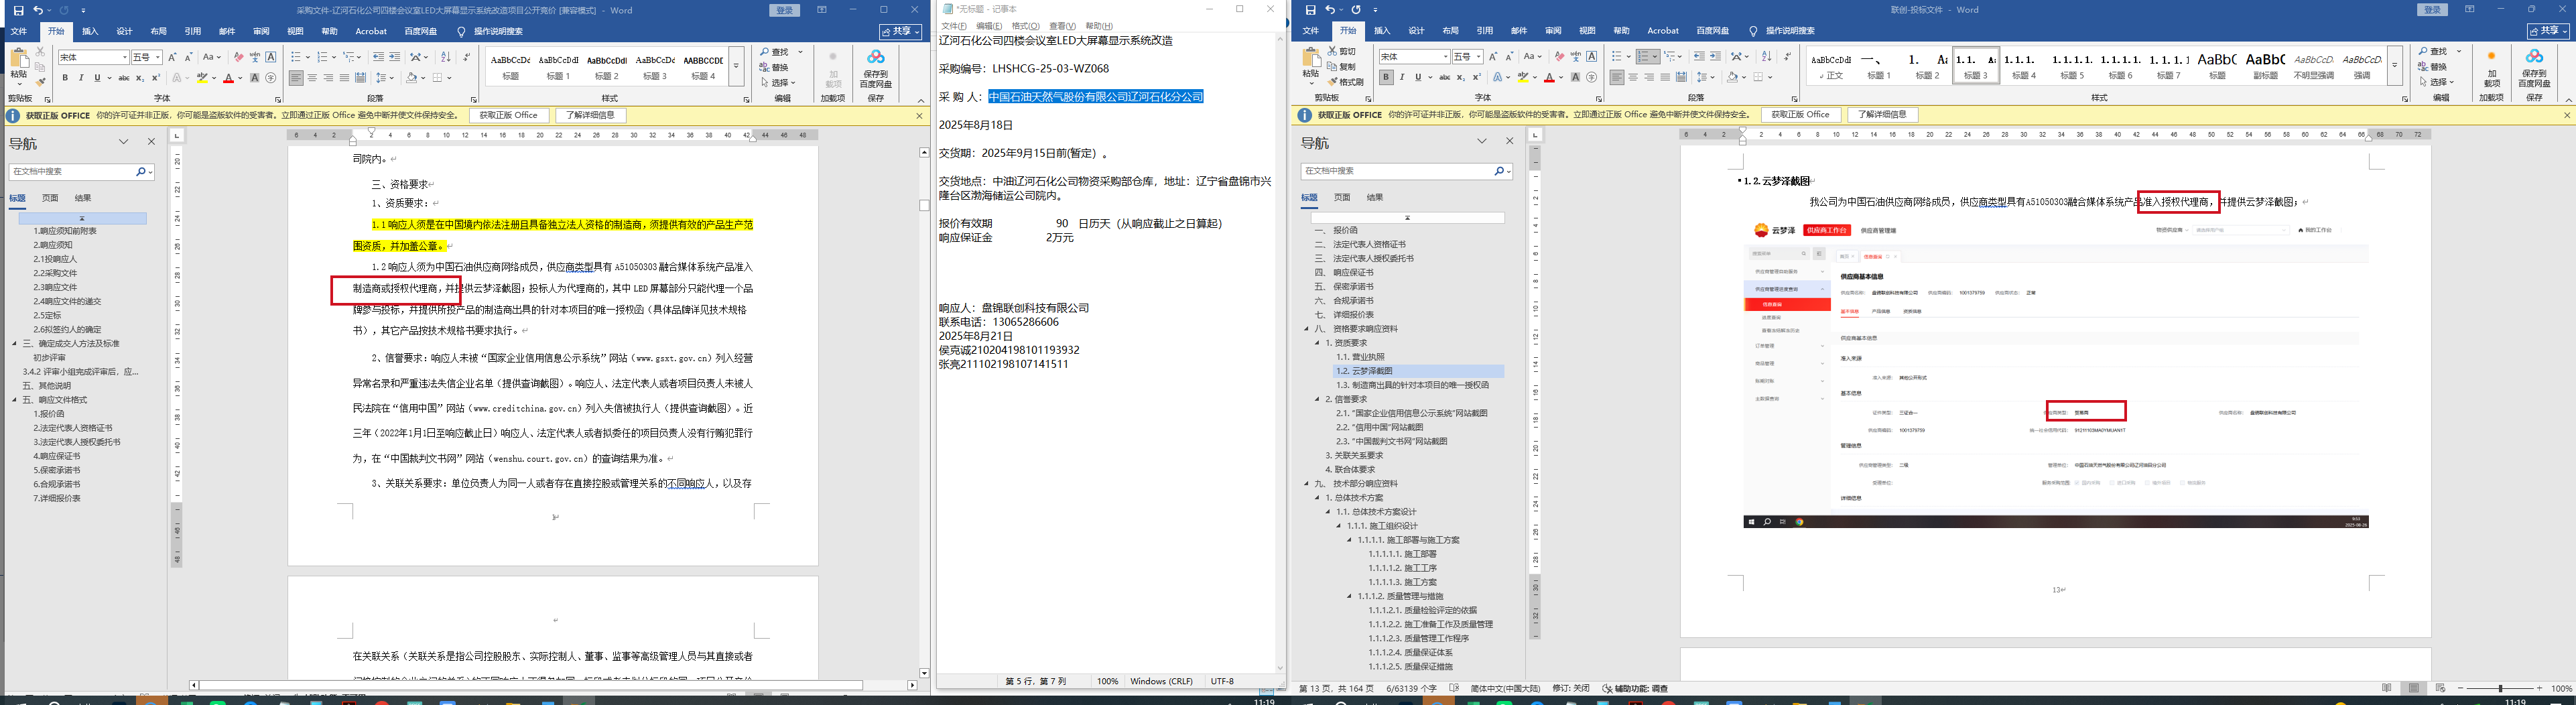Click the yellow highlight color in 采购文件 Word
This screenshot has height=705, width=2576.
[202, 78]
